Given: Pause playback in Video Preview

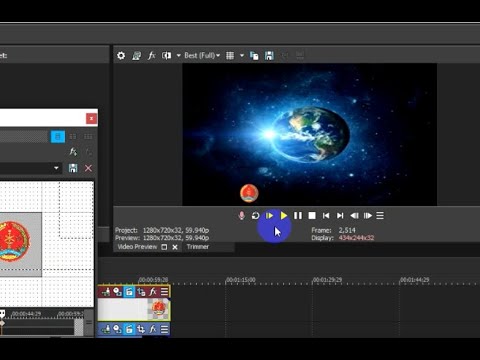Looking at the screenshot, I should tap(298, 216).
